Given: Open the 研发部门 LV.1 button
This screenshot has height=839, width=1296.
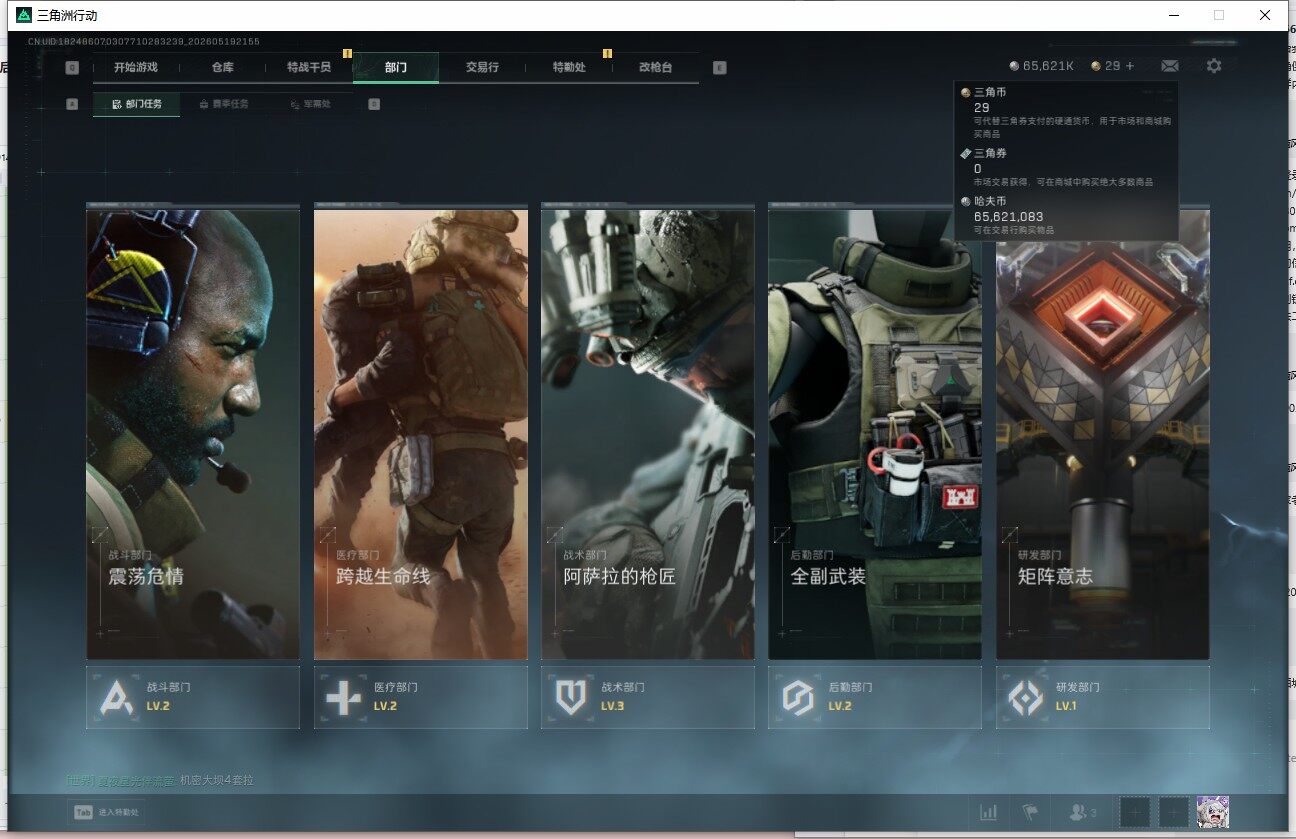Looking at the screenshot, I should (1103, 697).
